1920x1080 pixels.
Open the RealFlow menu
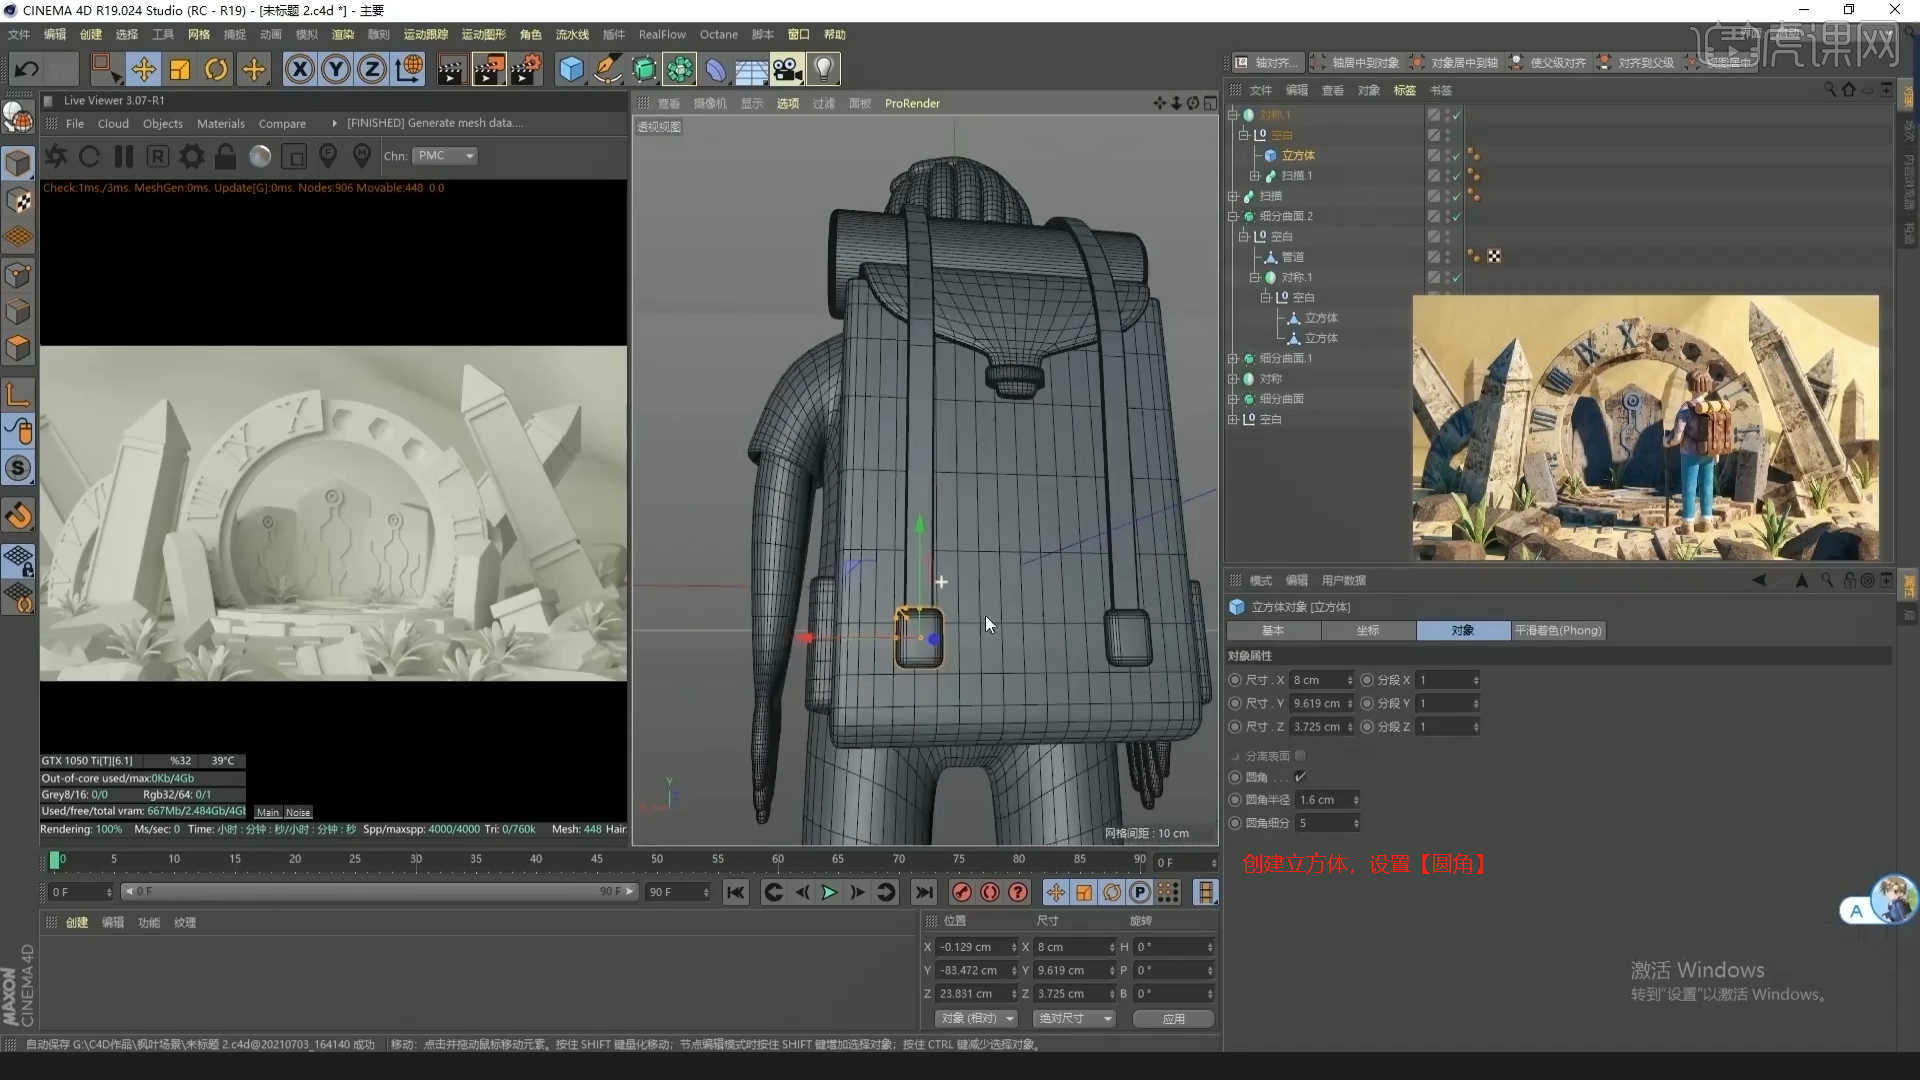tap(662, 34)
